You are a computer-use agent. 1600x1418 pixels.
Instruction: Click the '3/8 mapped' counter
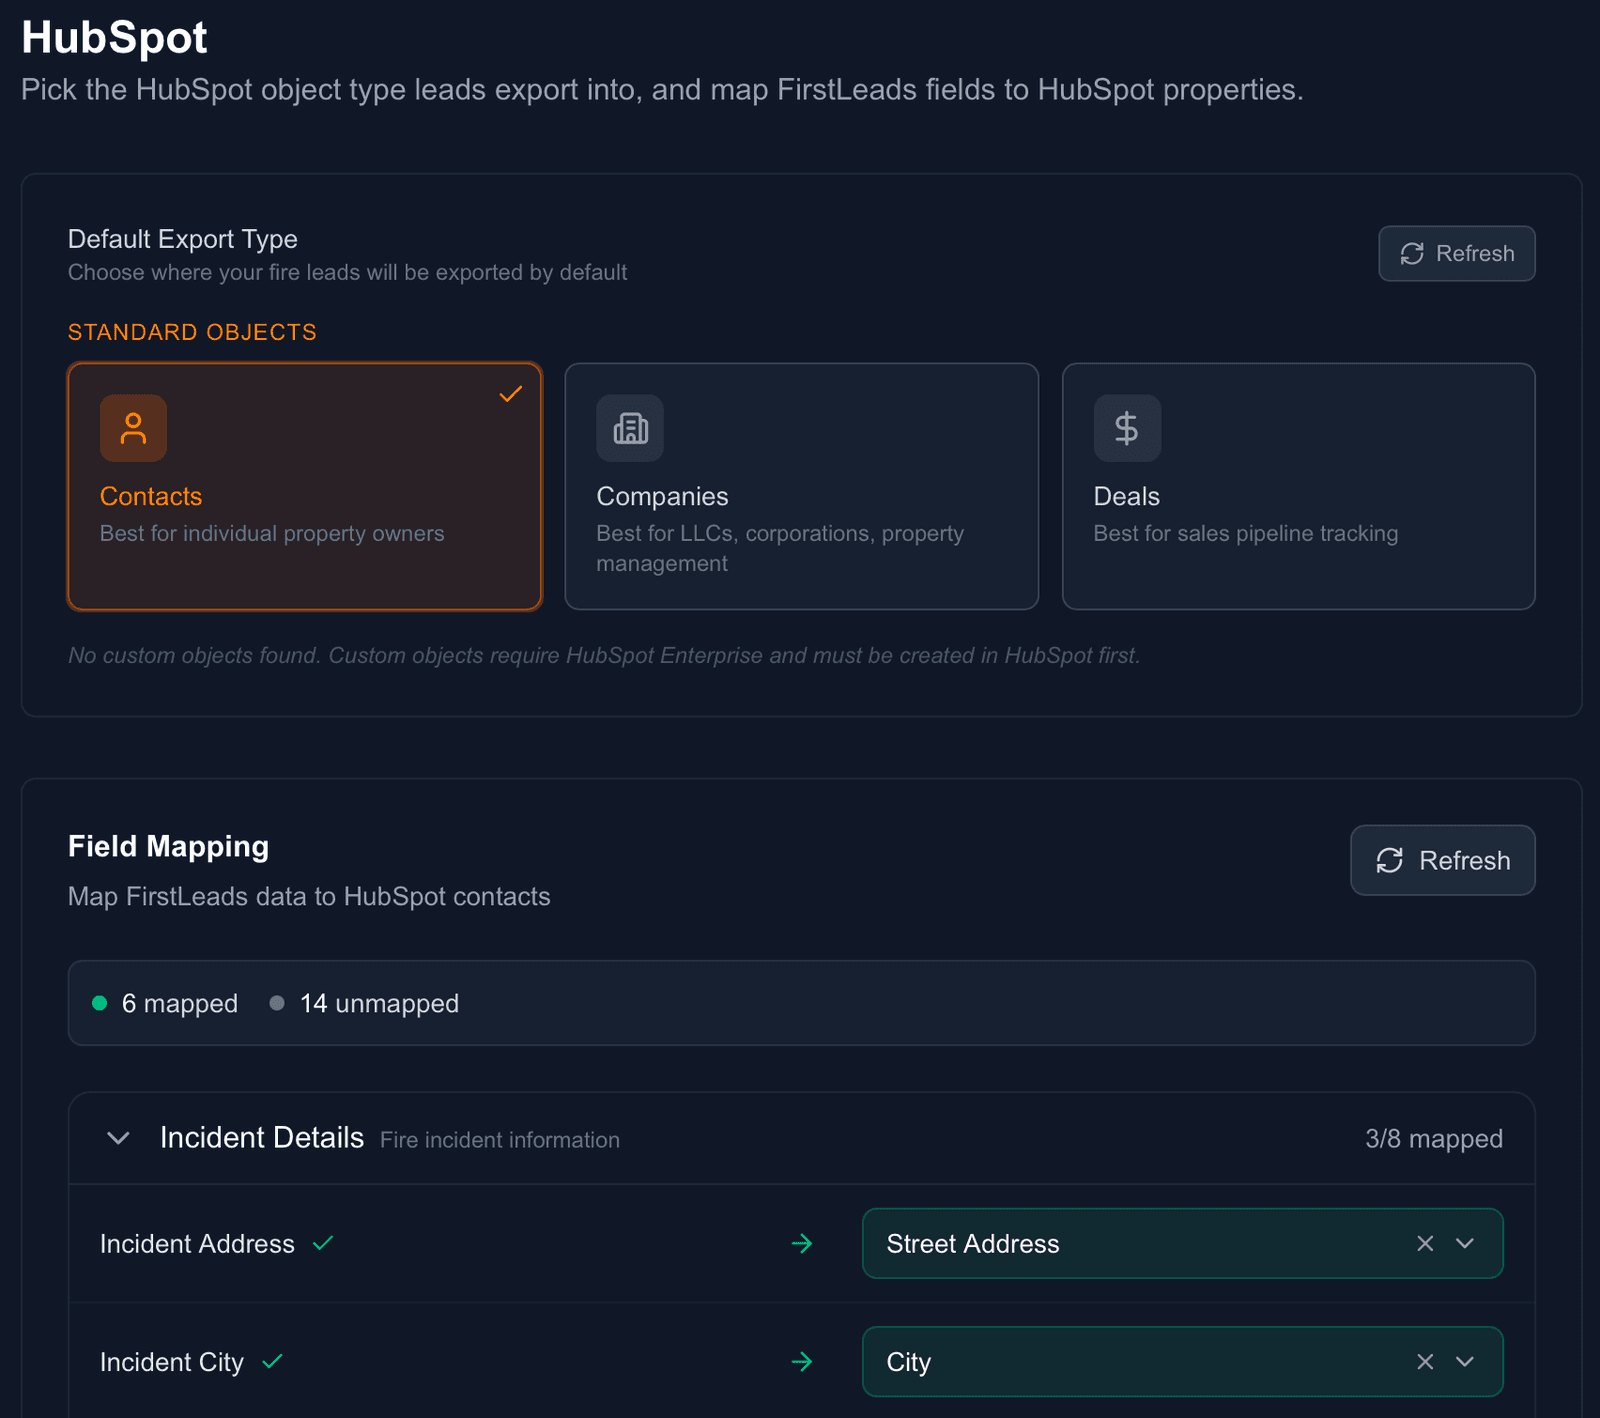click(1434, 1139)
